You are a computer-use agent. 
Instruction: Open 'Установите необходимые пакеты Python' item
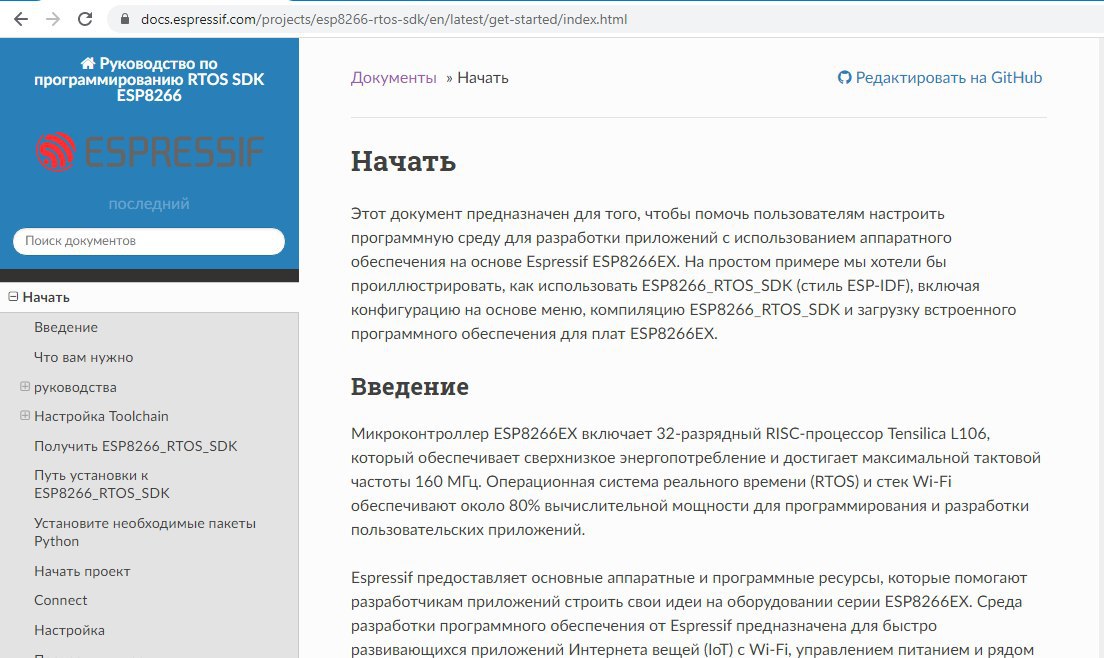(x=145, y=532)
